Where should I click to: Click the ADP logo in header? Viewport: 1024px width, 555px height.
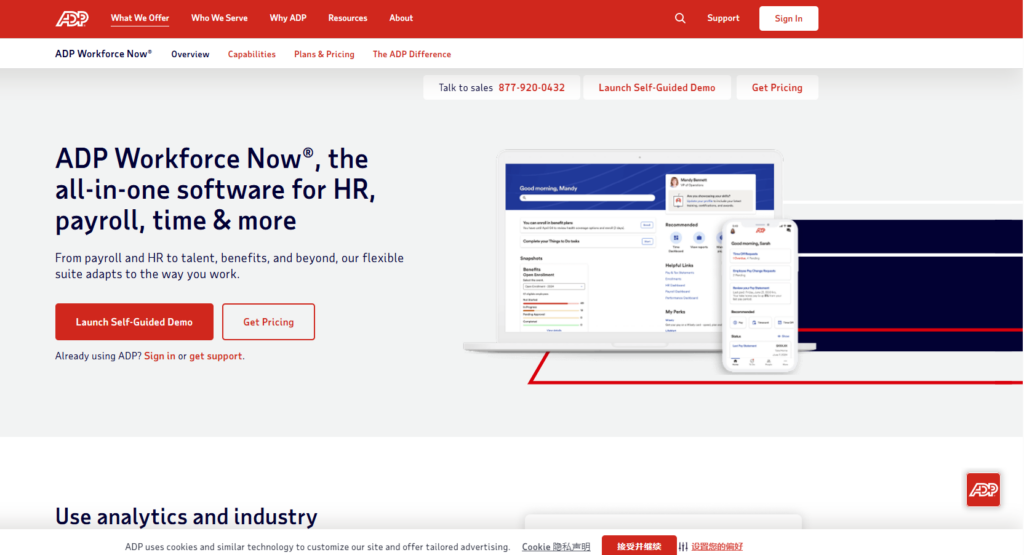(72, 18)
